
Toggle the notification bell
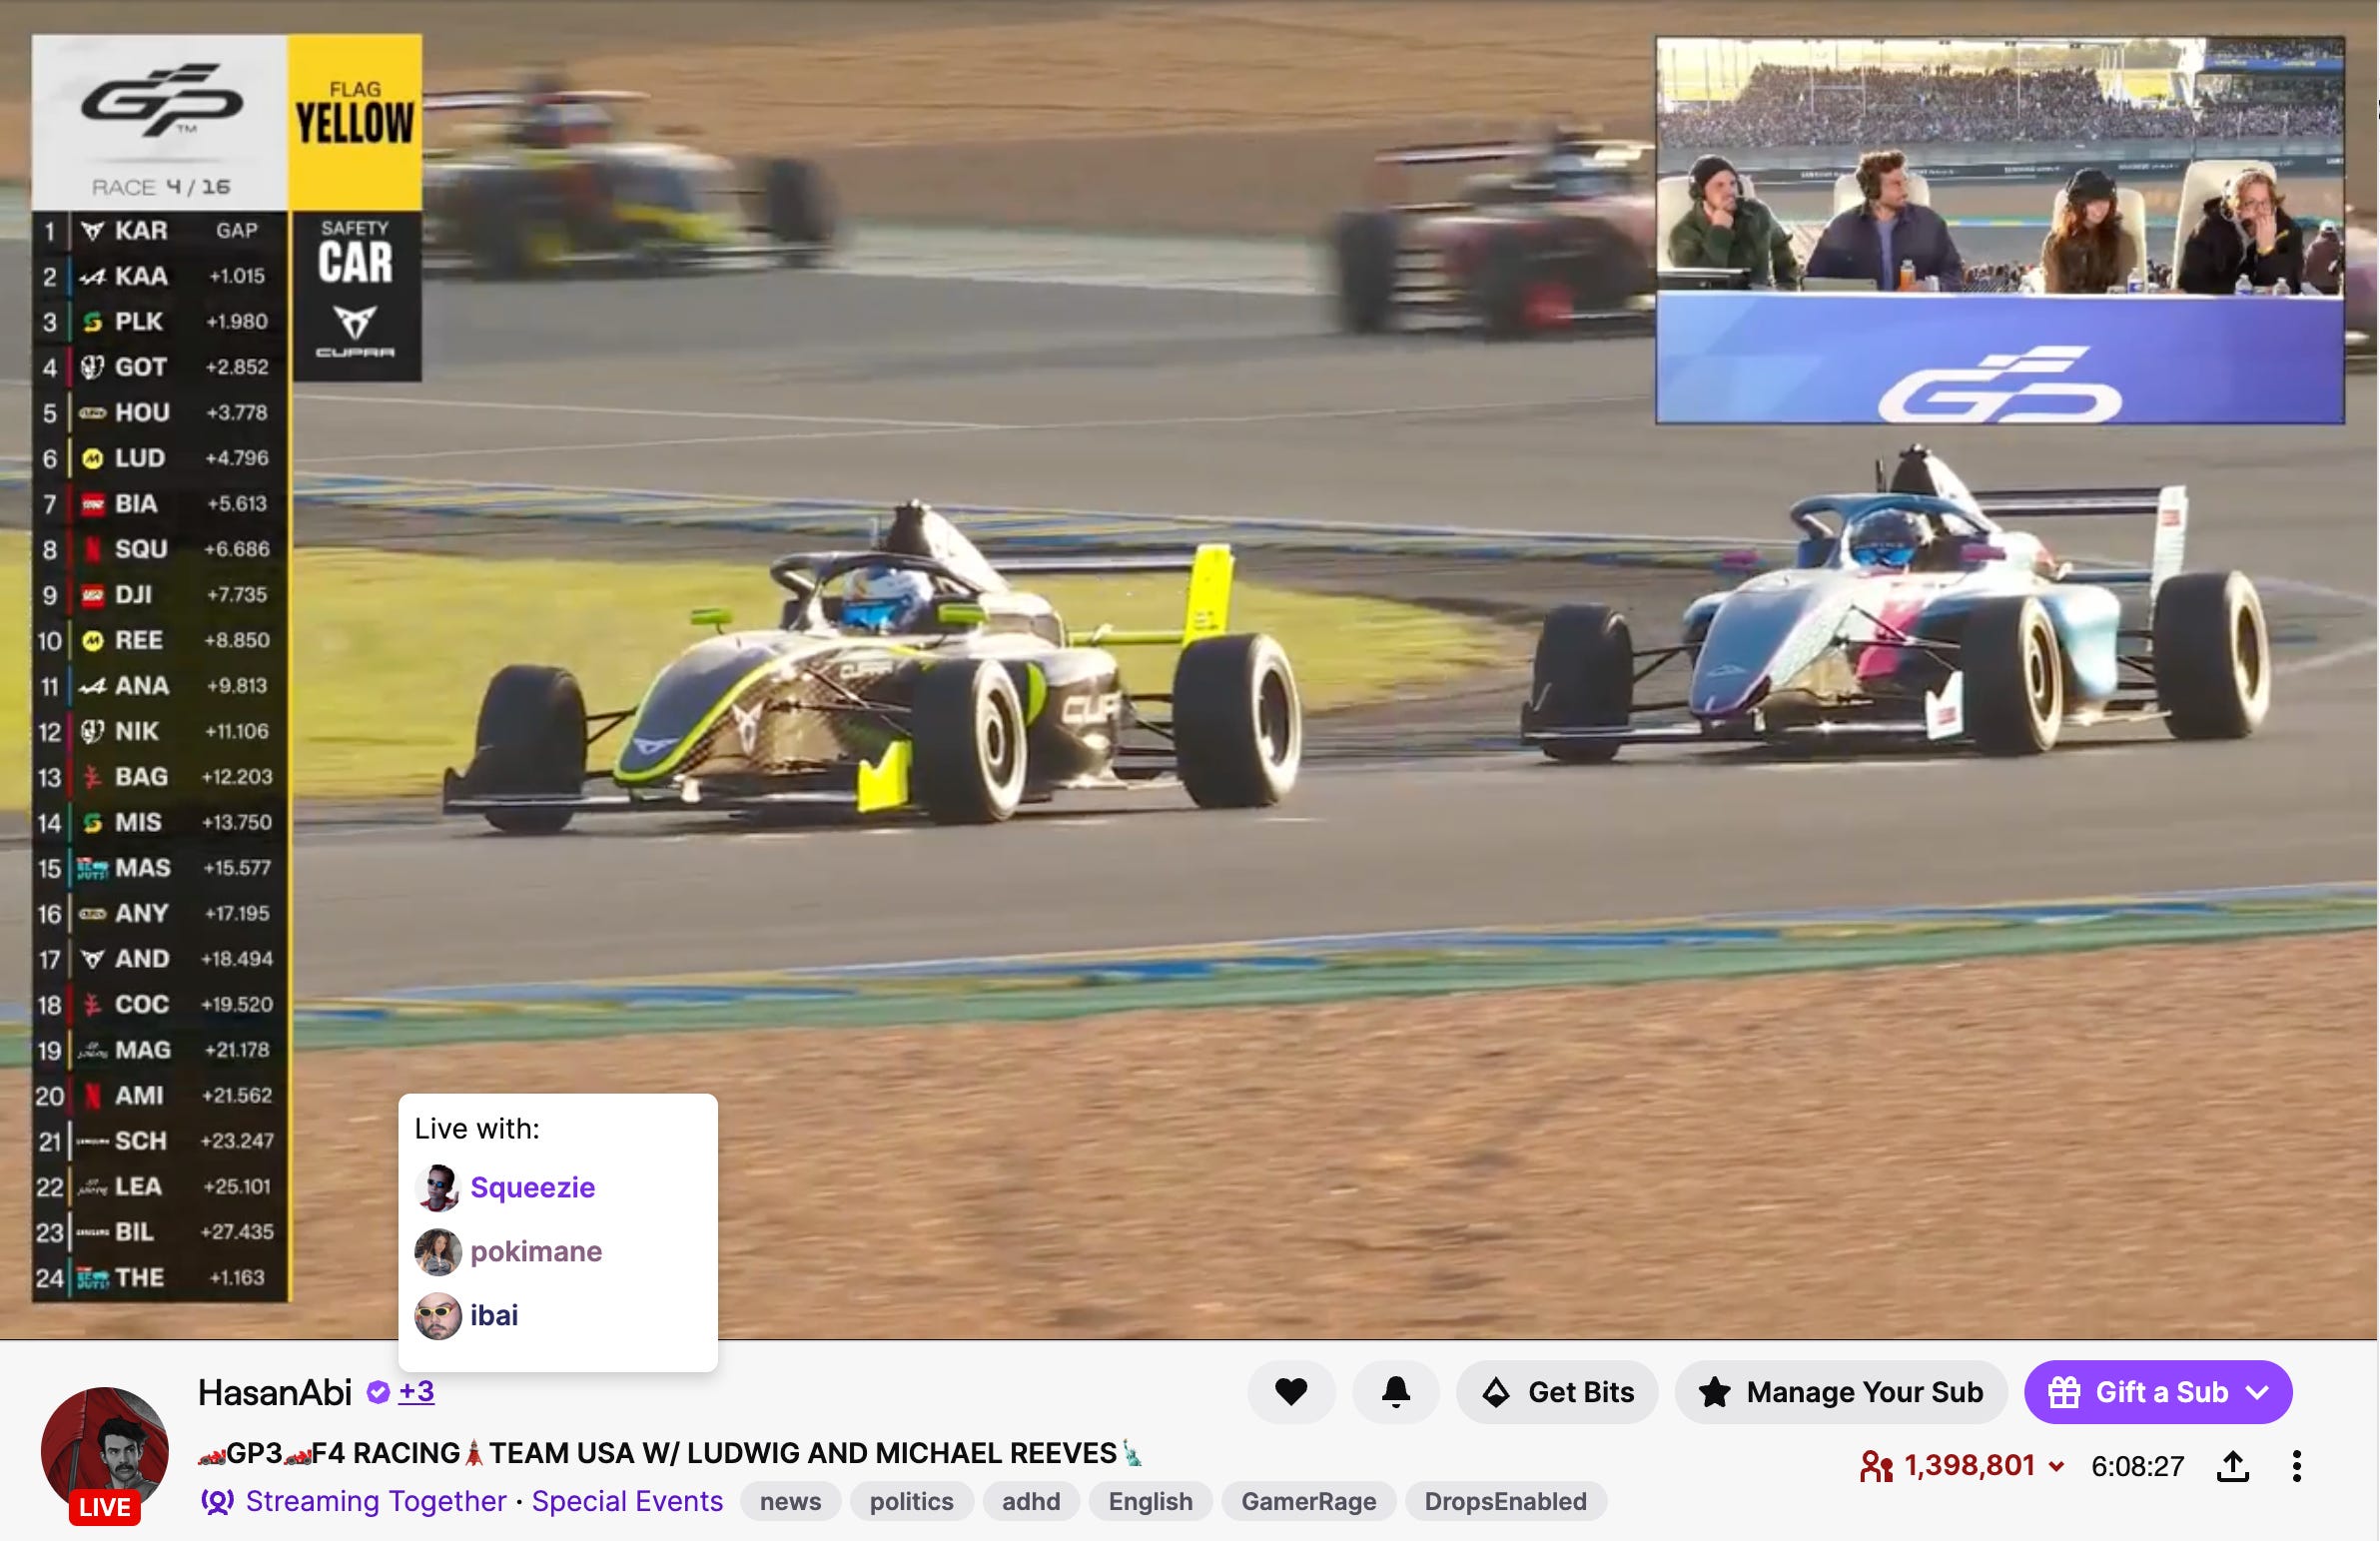pyautogui.click(x=1395, y=1391)
